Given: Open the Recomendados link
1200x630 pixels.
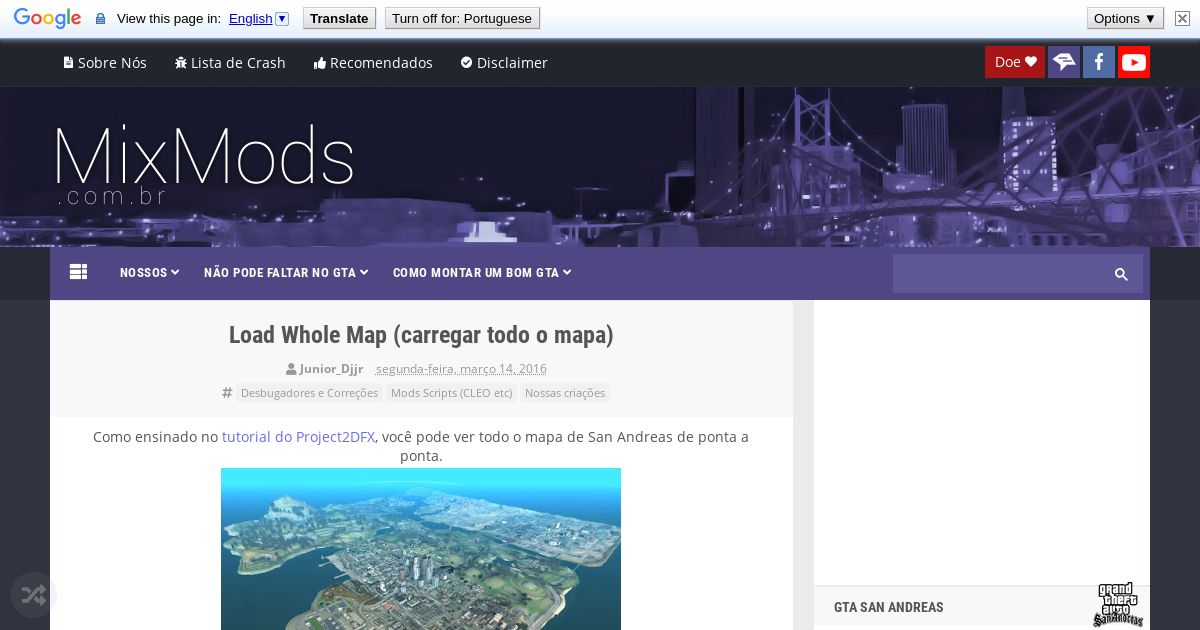Looking at the screenshot, I should [x=373, y=63].
